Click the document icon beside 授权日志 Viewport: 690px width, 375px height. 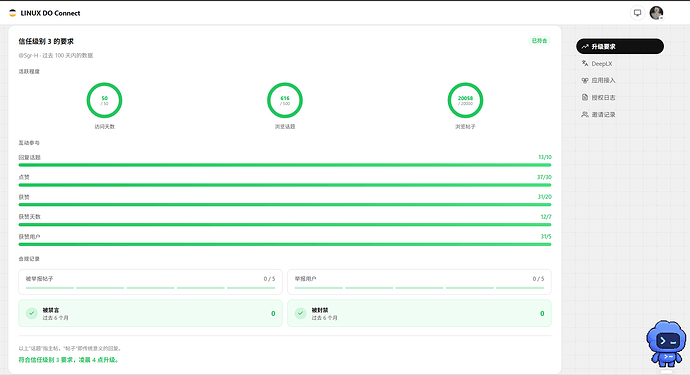tap(585, 97)
